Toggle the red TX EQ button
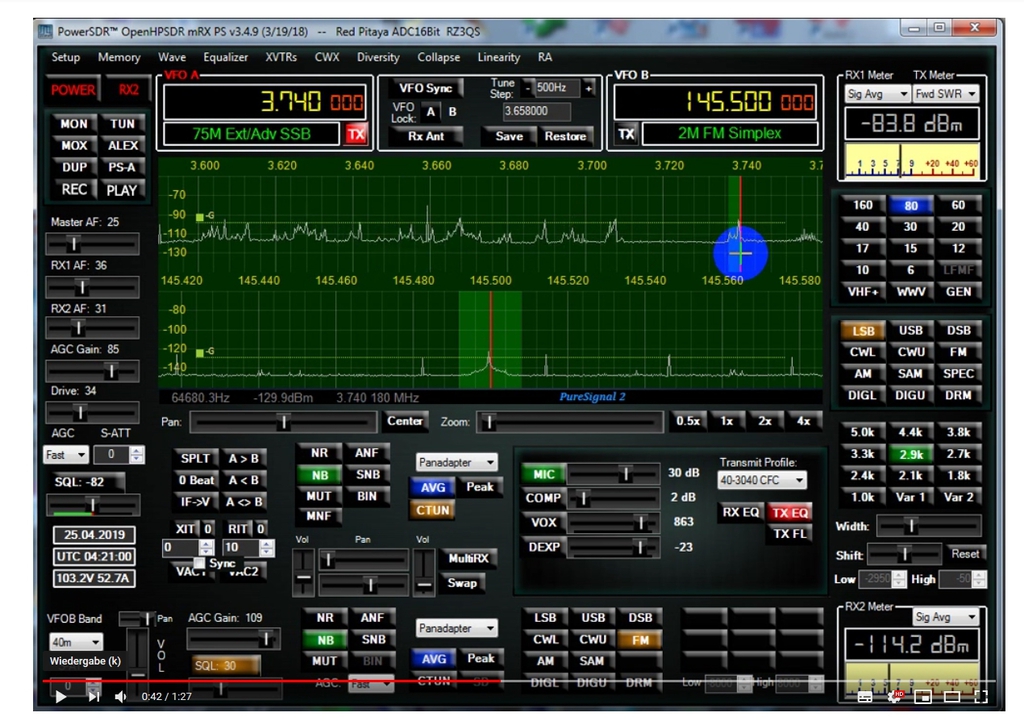The height and width of the screenshot is (721, 1024). 790,513
